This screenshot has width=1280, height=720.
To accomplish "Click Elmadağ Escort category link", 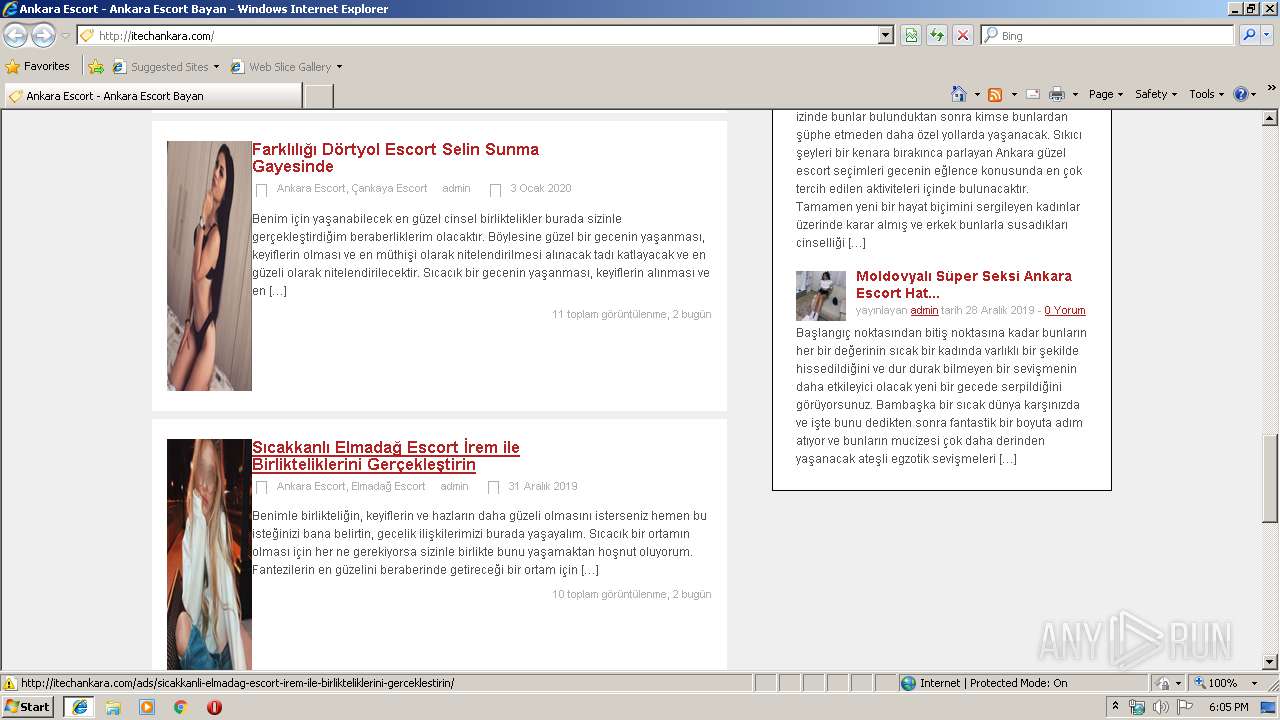I will (x=388, y=486).
